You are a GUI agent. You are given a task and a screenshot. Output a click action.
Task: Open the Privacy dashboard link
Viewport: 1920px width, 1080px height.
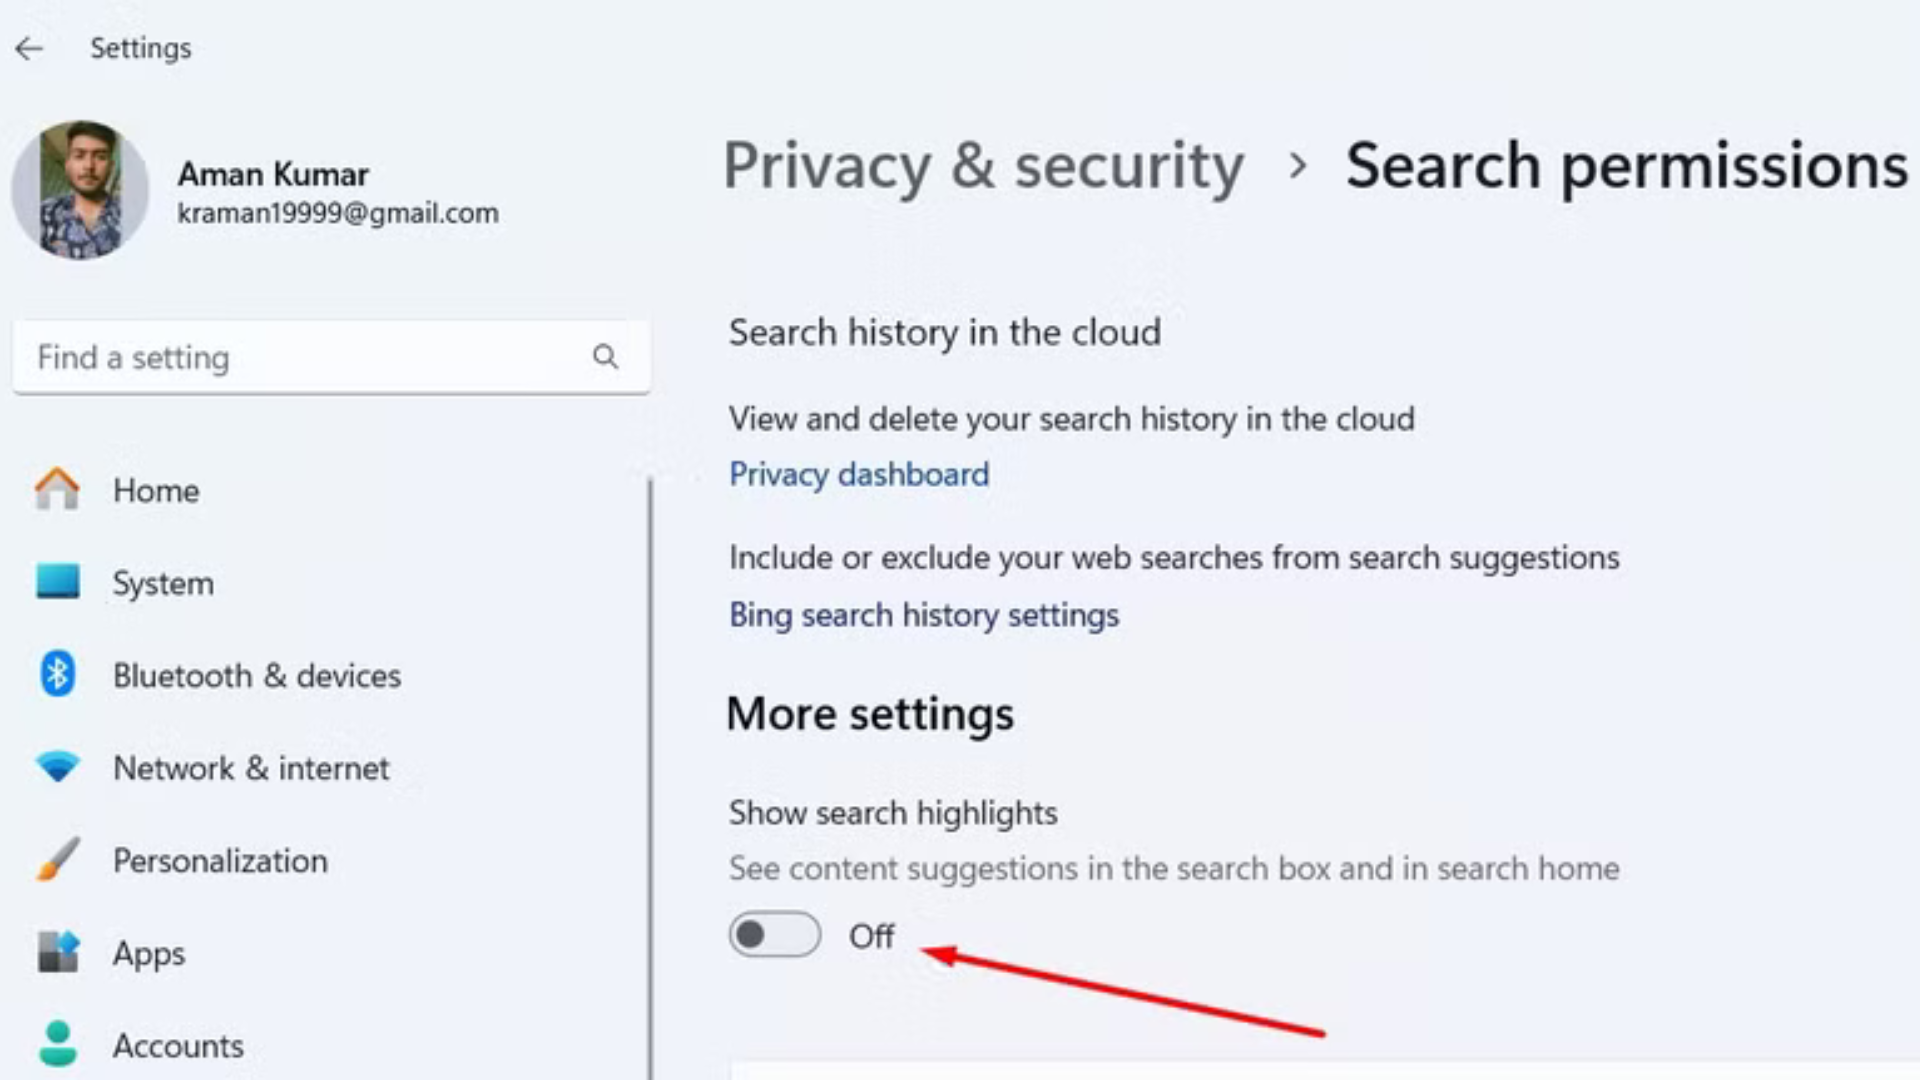click(x=858, y=474)
